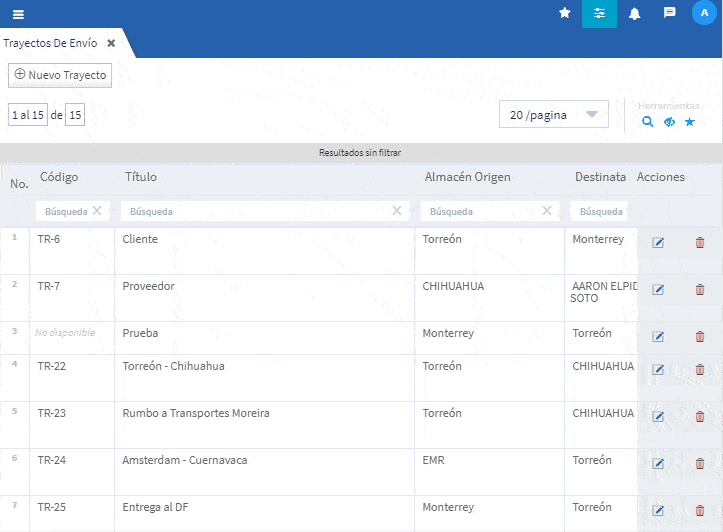The height and width of the screenshot is (532, 723).
Task: Clear the Título search filter
Action: click(397, 211)
